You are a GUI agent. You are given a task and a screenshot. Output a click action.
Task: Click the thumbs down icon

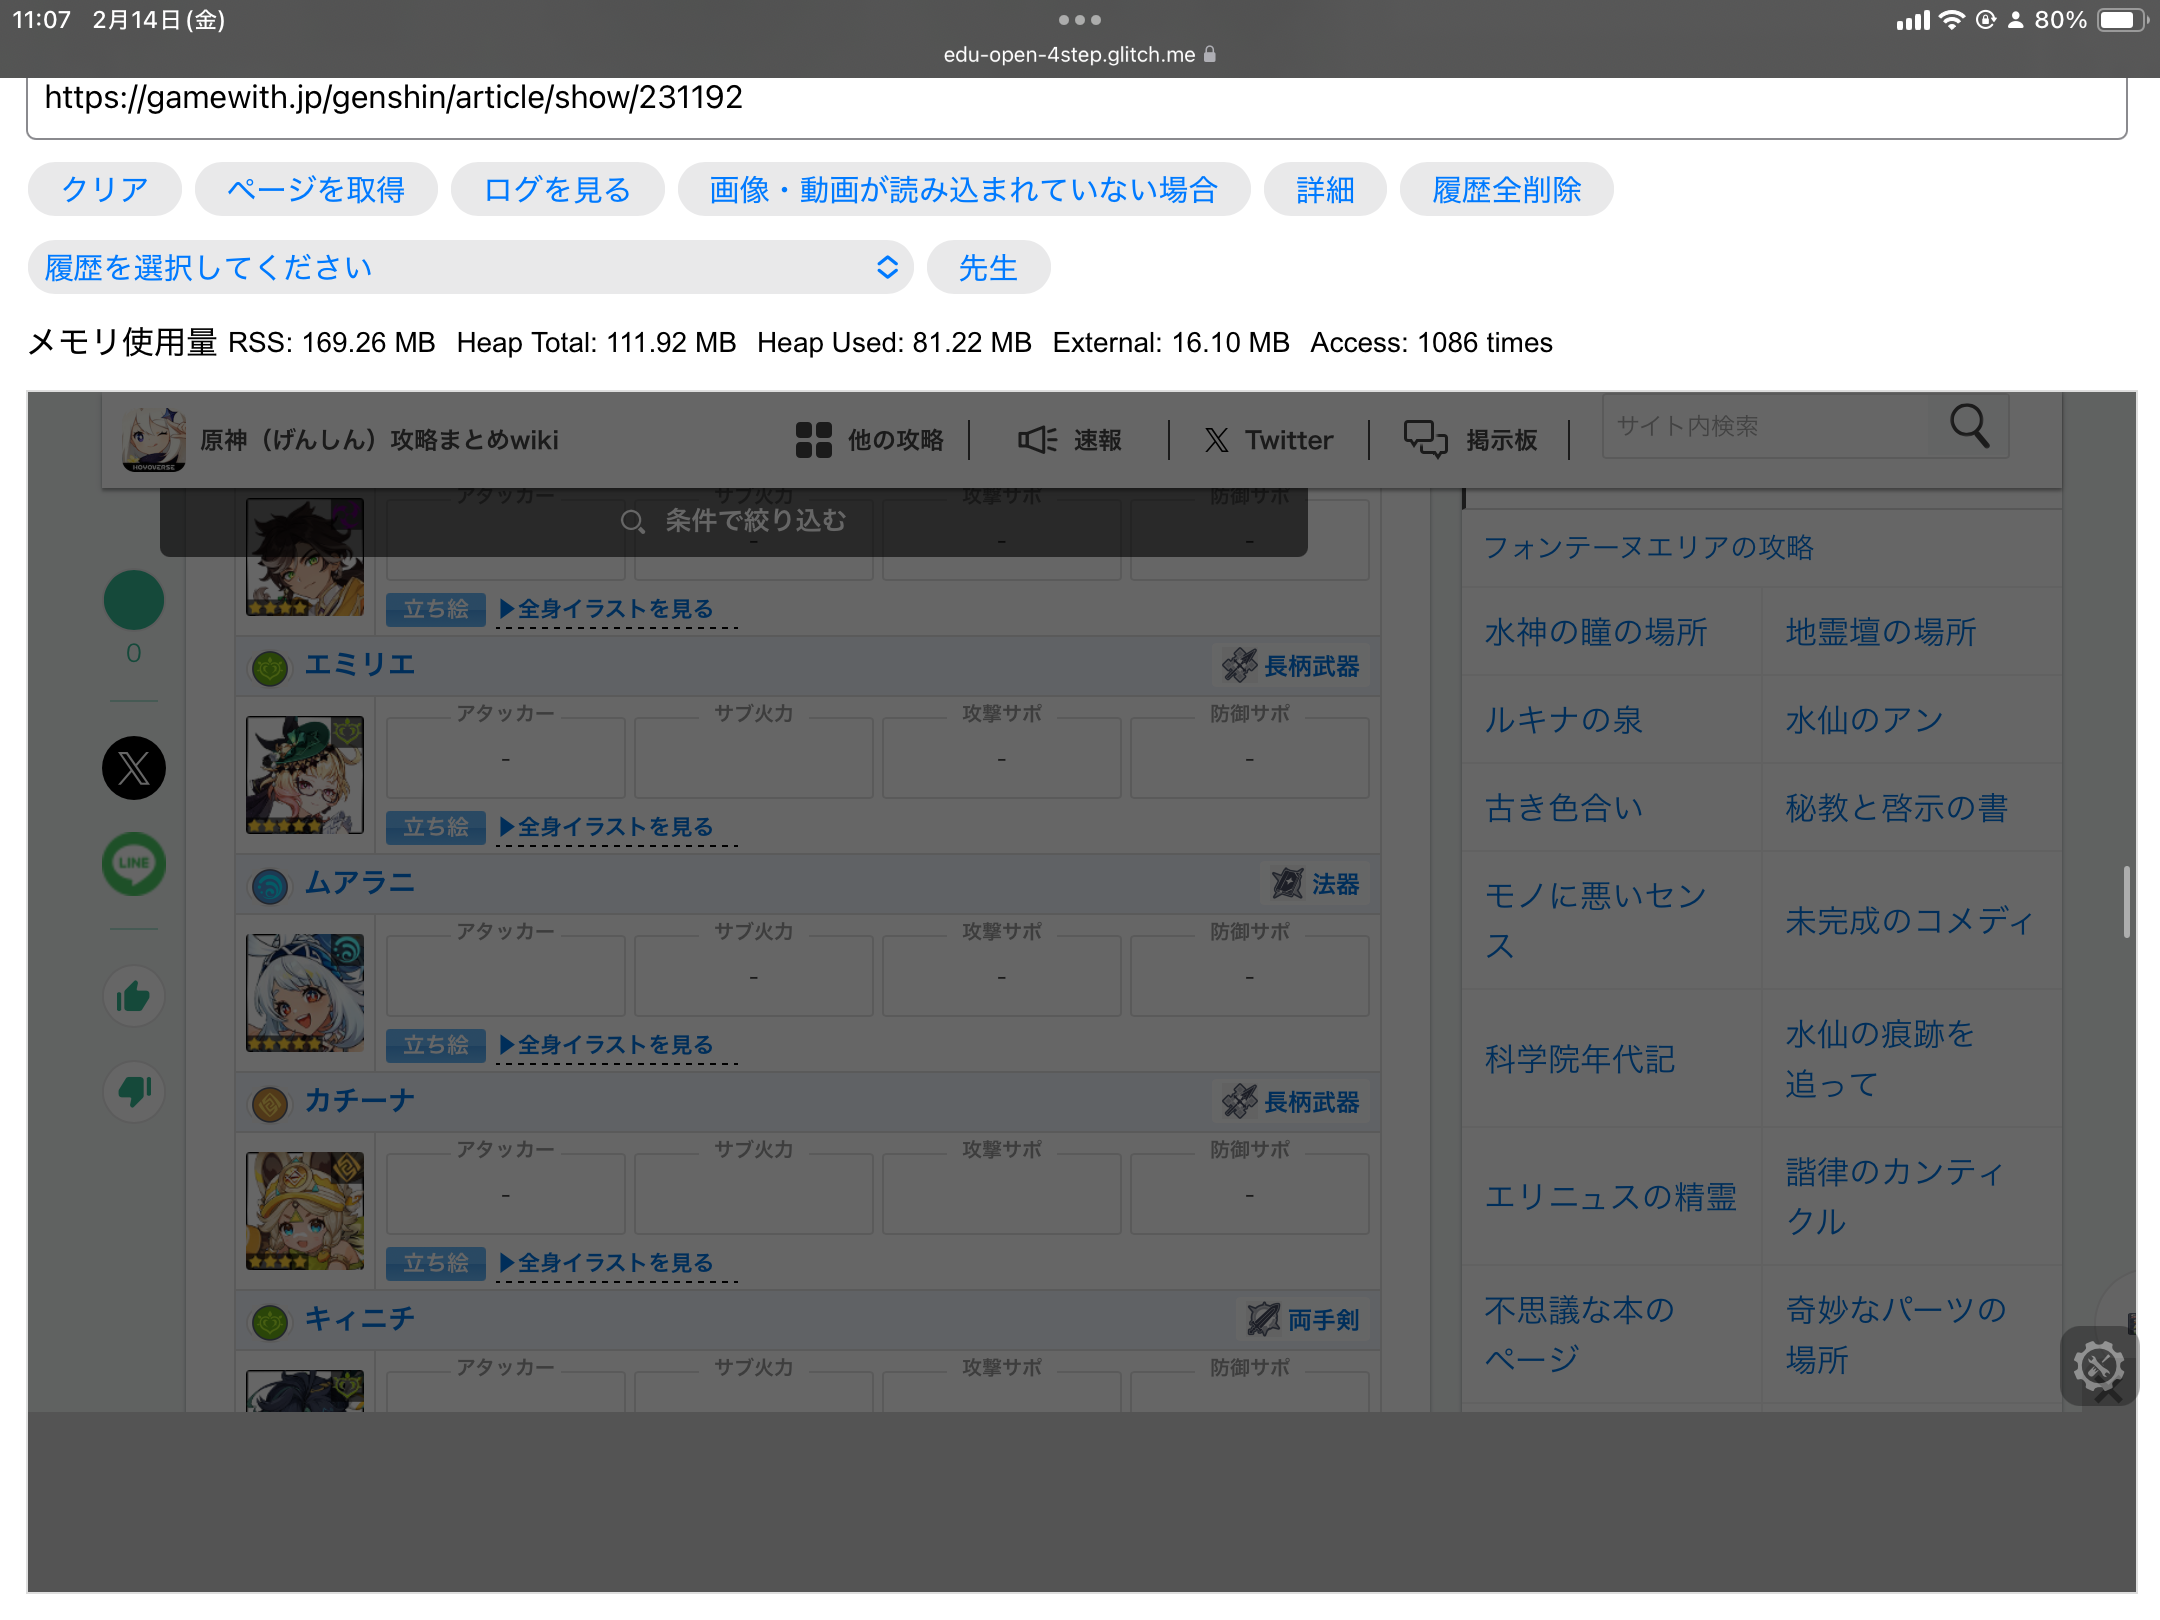point(133,1092)
